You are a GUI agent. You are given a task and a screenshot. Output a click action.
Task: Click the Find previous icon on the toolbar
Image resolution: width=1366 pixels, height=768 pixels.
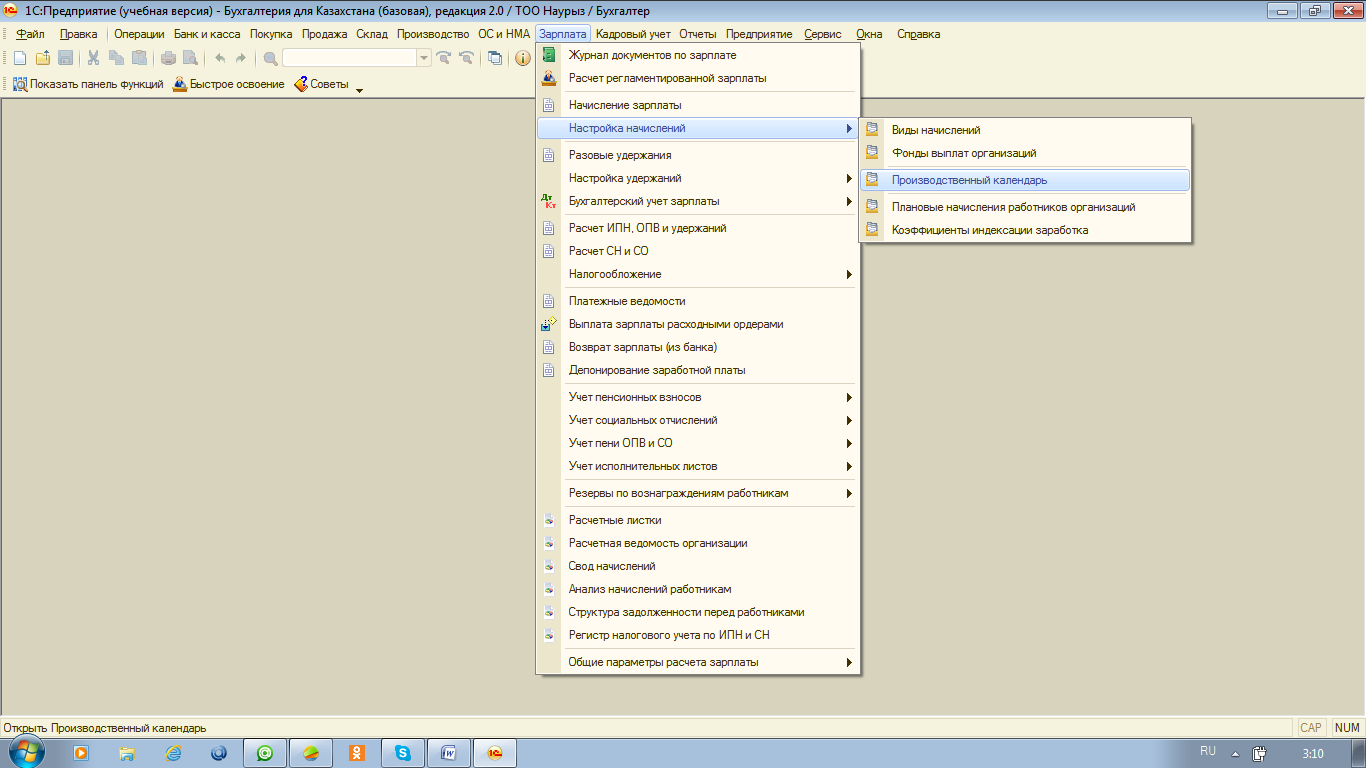pyautogui.click(x=466, y=58)
